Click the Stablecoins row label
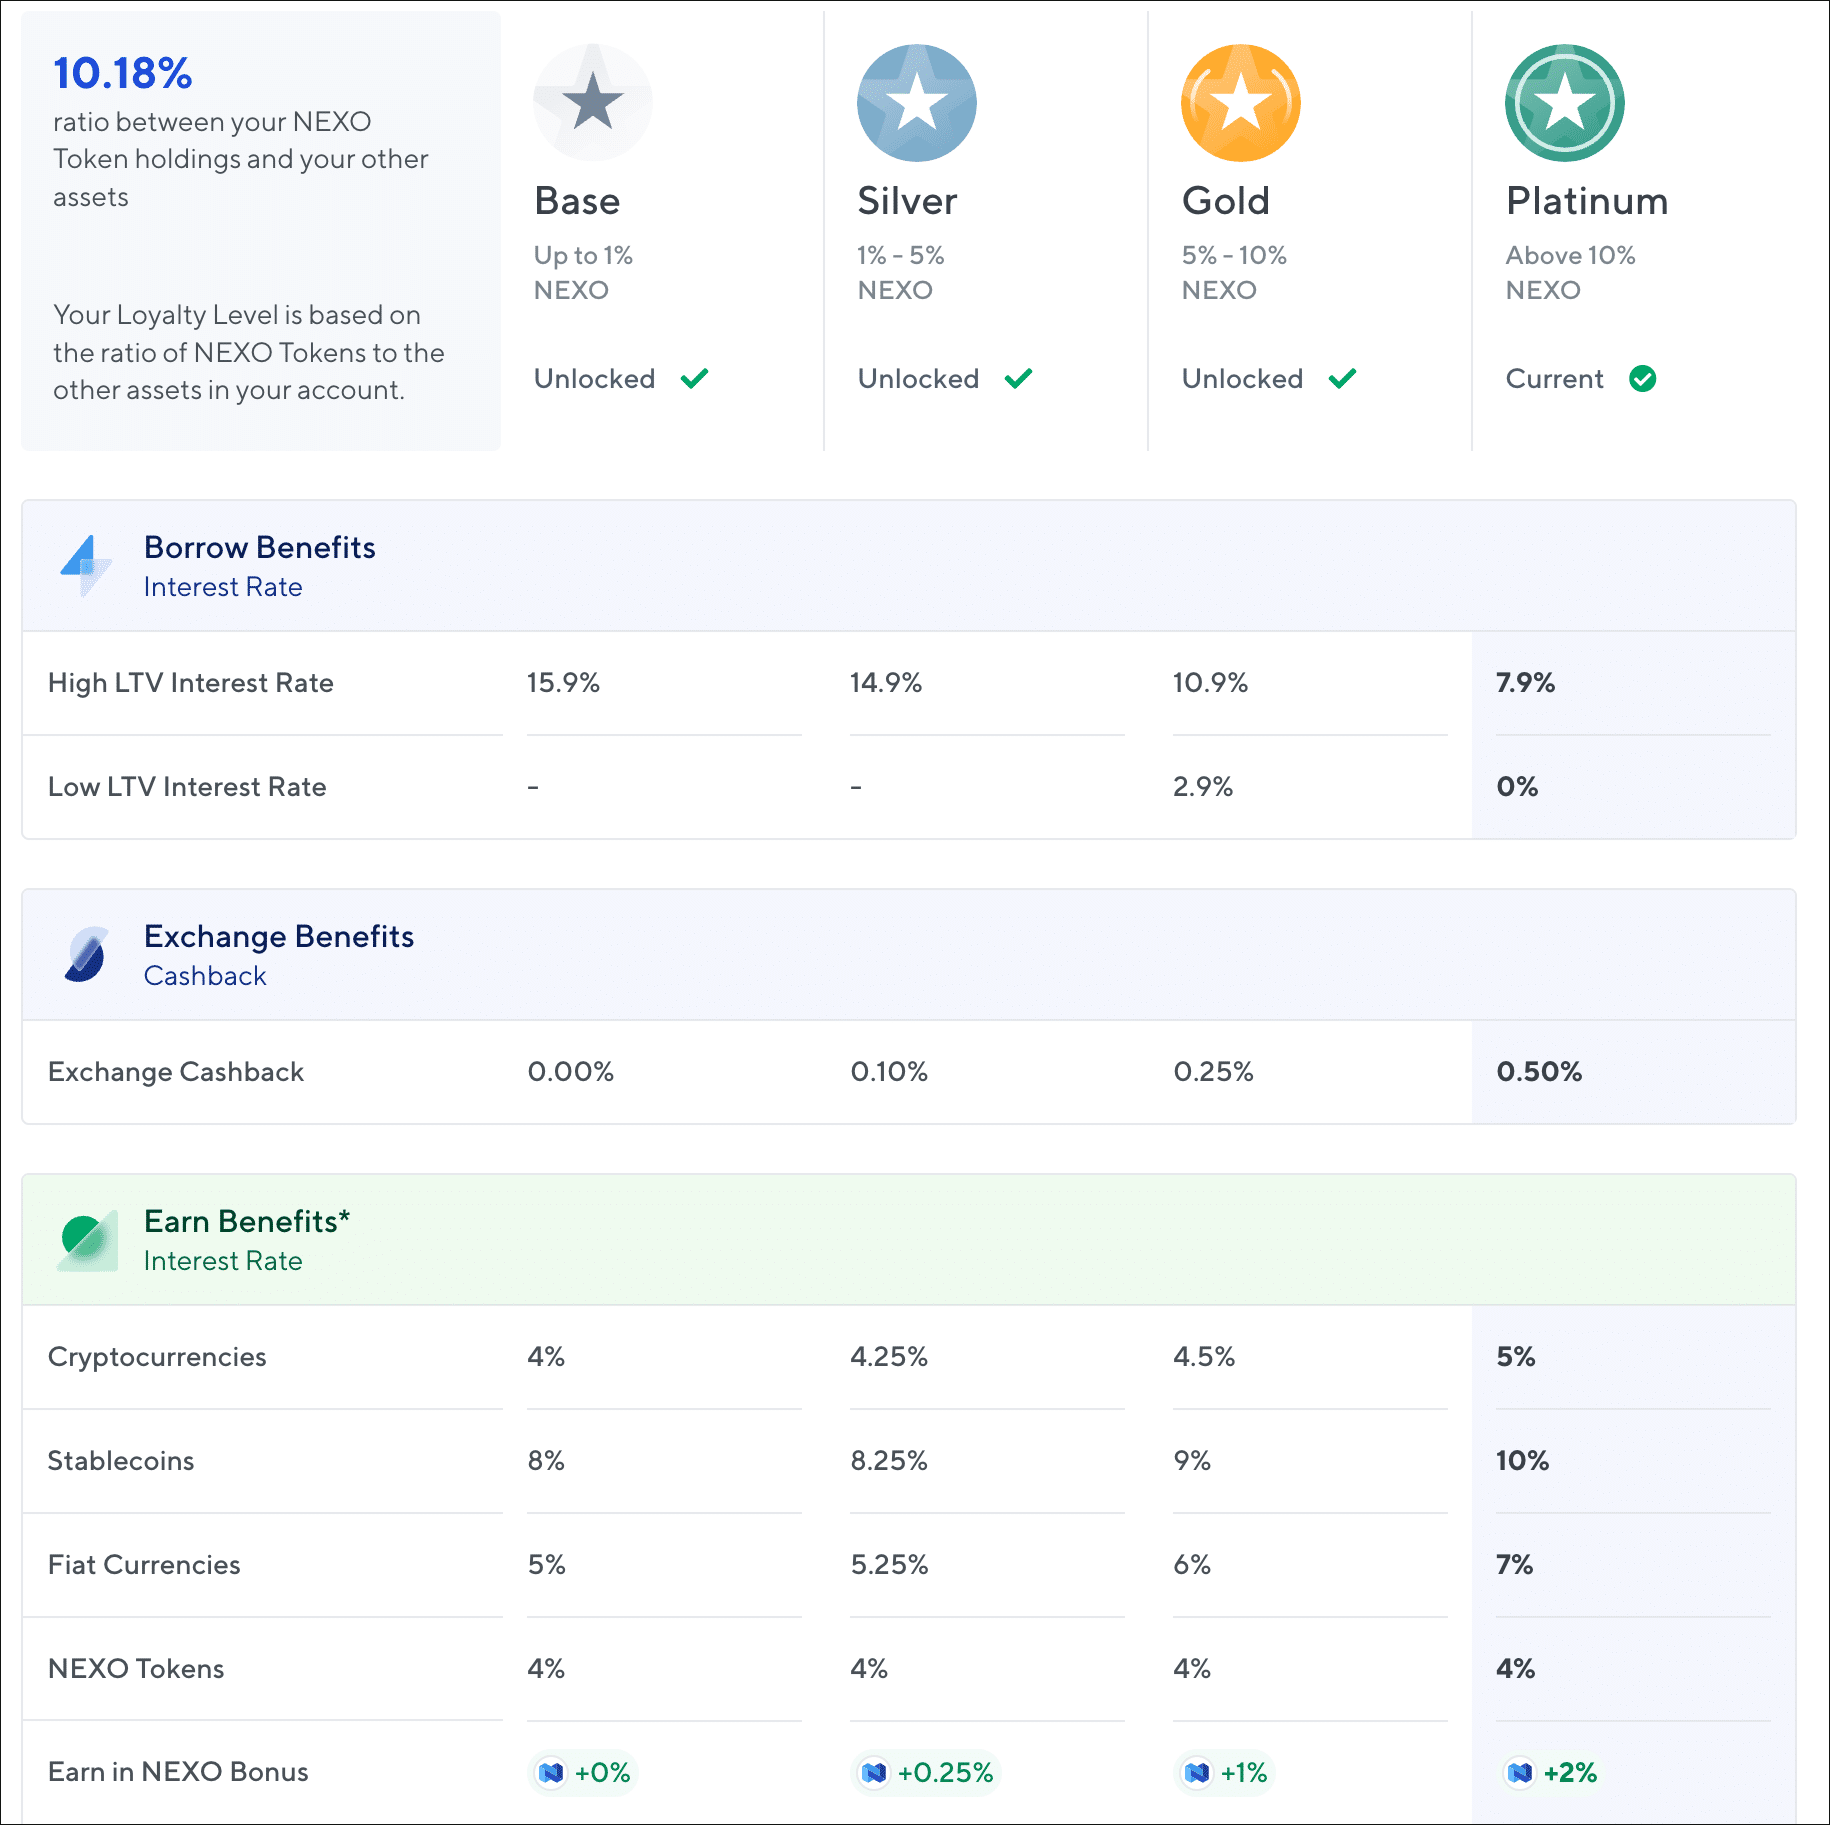Screen dimensions: 1830x1825 tap(121, 1461)
